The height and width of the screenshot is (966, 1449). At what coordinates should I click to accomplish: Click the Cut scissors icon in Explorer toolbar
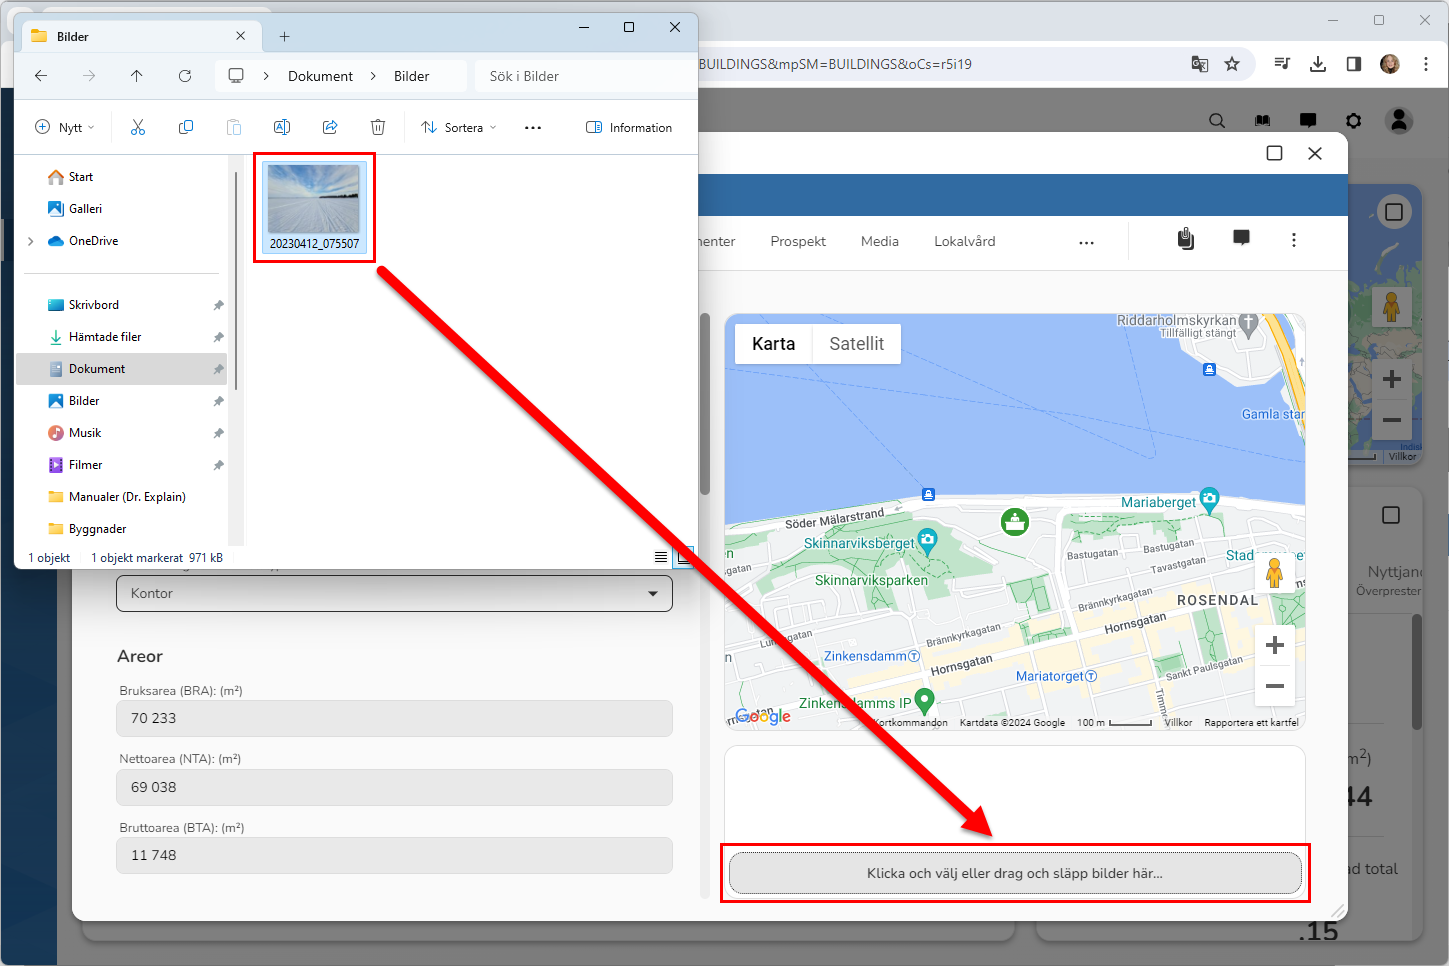click(x=138, y=127)
